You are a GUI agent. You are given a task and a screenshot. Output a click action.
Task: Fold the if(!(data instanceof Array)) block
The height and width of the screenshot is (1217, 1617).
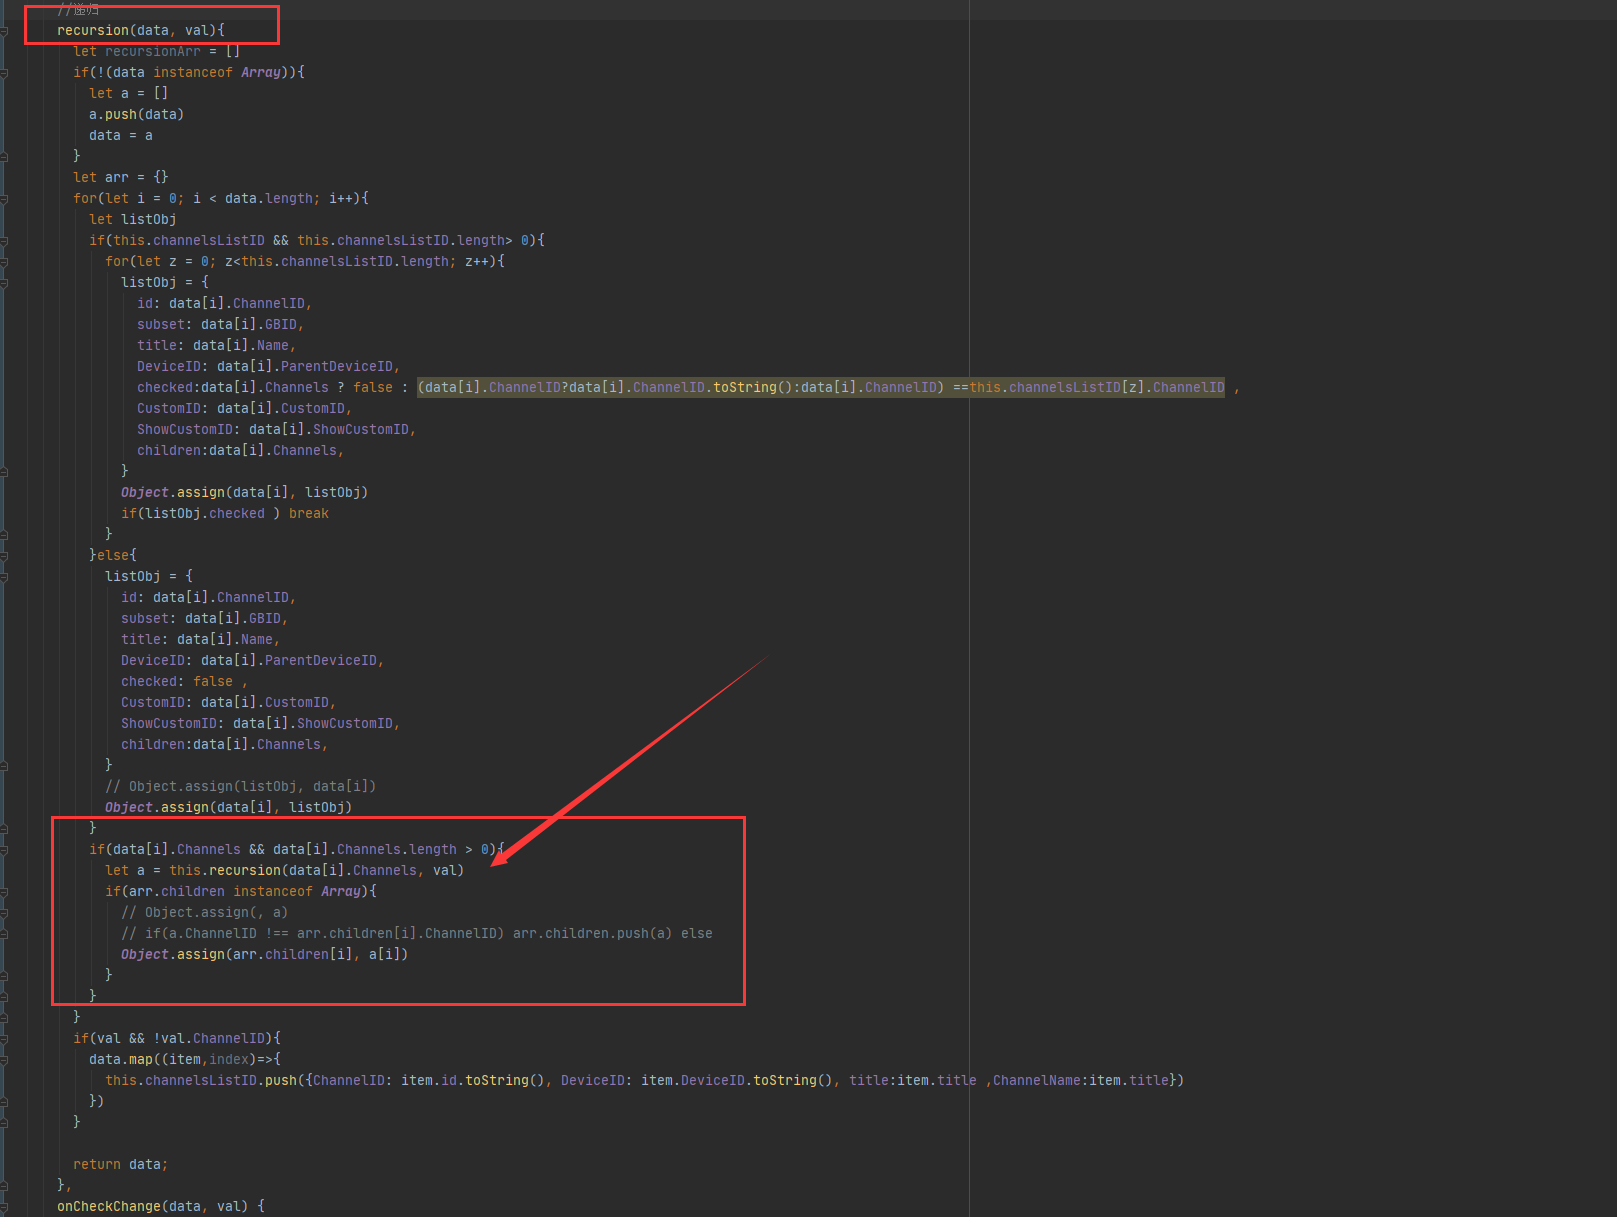tap(5, 73)
